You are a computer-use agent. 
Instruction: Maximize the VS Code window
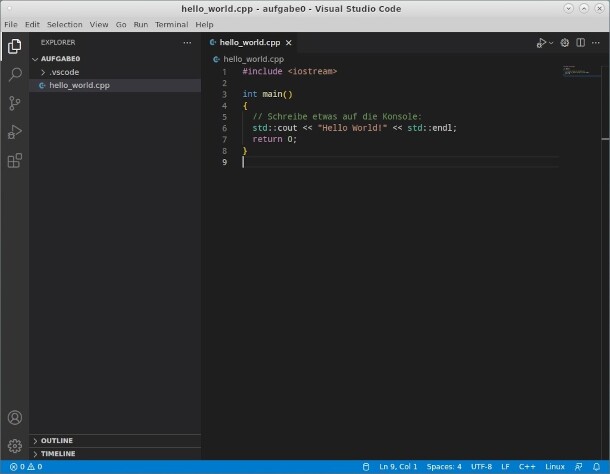tap(584, 9)
